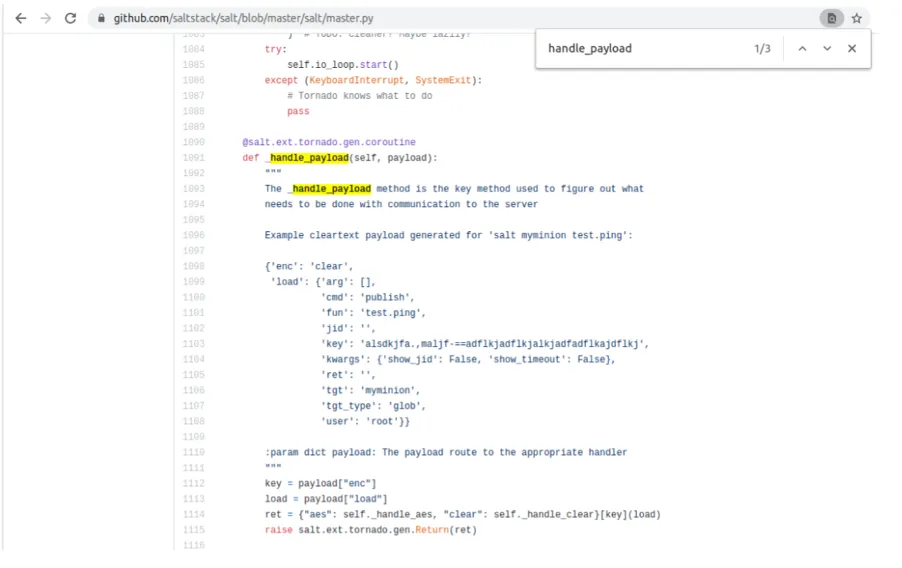Click the 'tgt_type': 'glob' line

pos(373,406)
